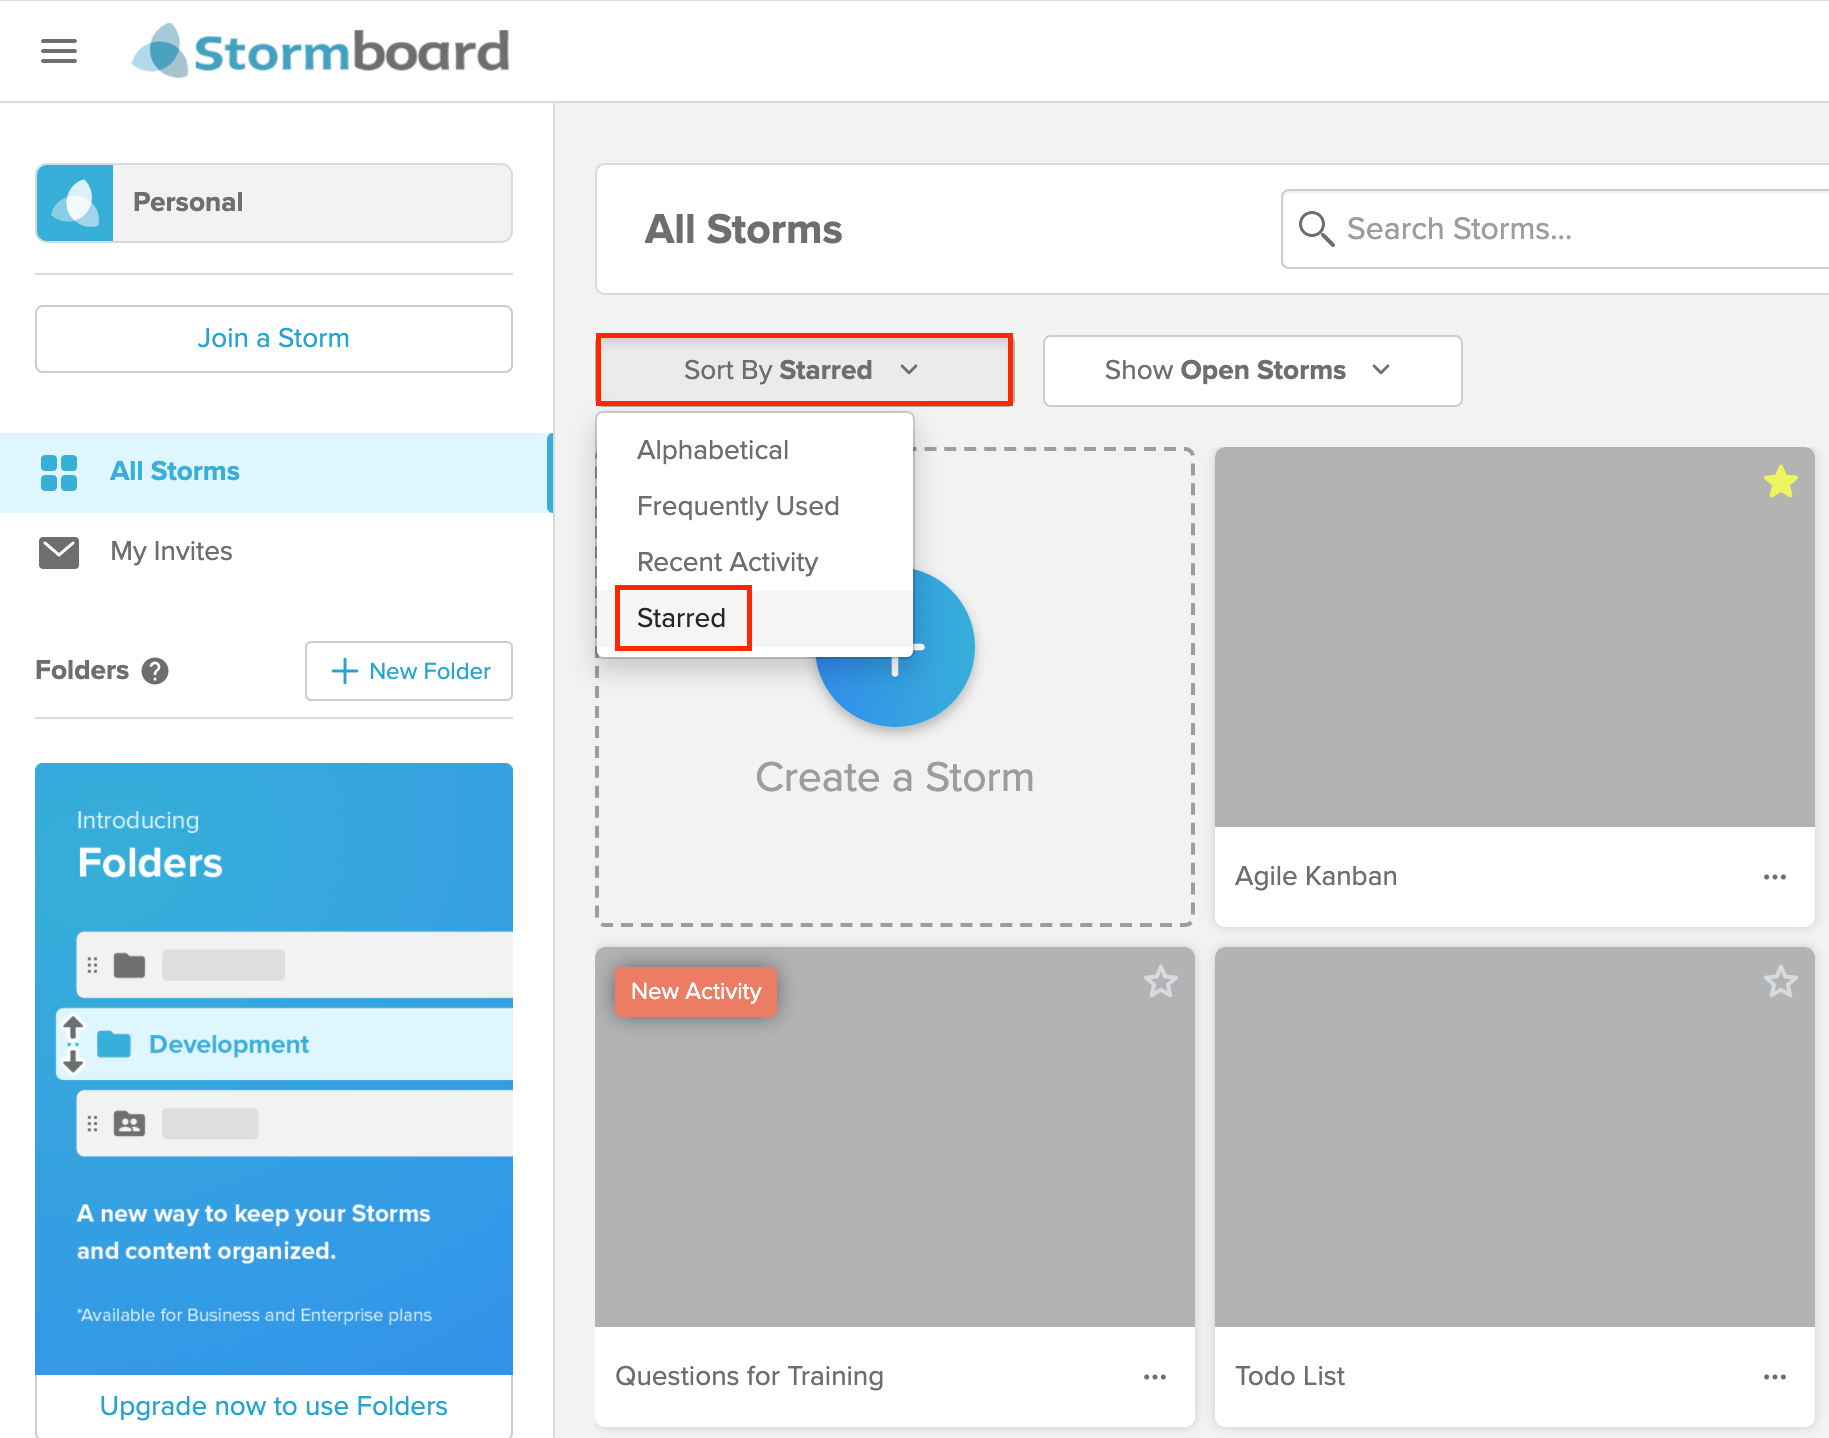Click the My Invites envelope icon
The image size is (1829, 1438).
click(x=59, y=552)
